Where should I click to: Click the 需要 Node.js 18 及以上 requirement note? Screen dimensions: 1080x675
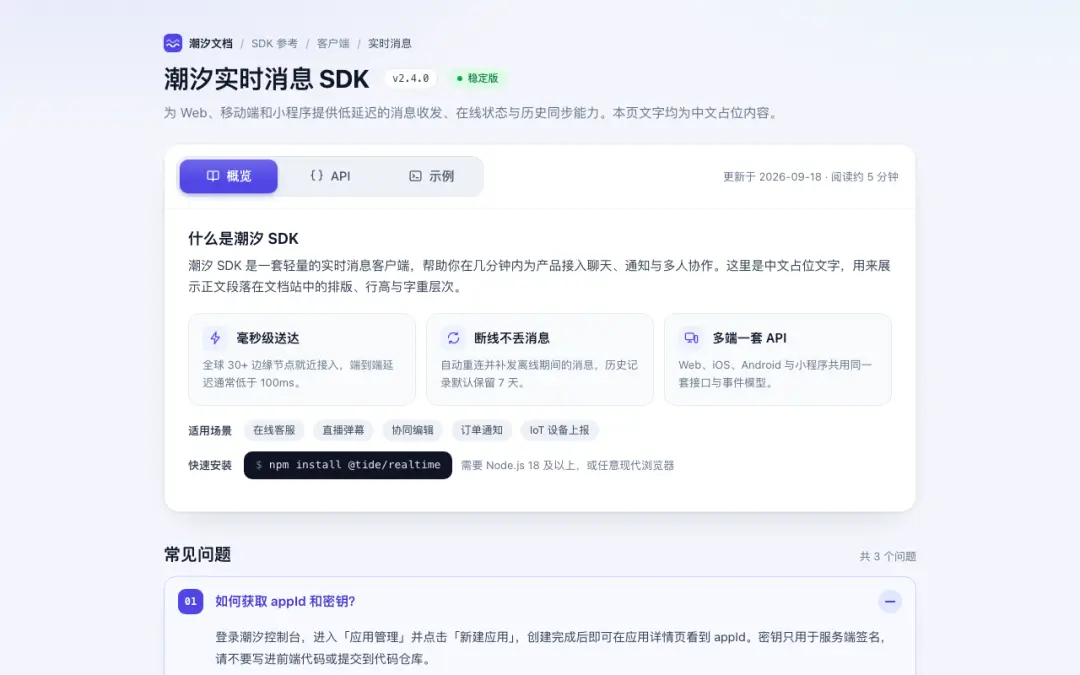[x=568, y=466]
